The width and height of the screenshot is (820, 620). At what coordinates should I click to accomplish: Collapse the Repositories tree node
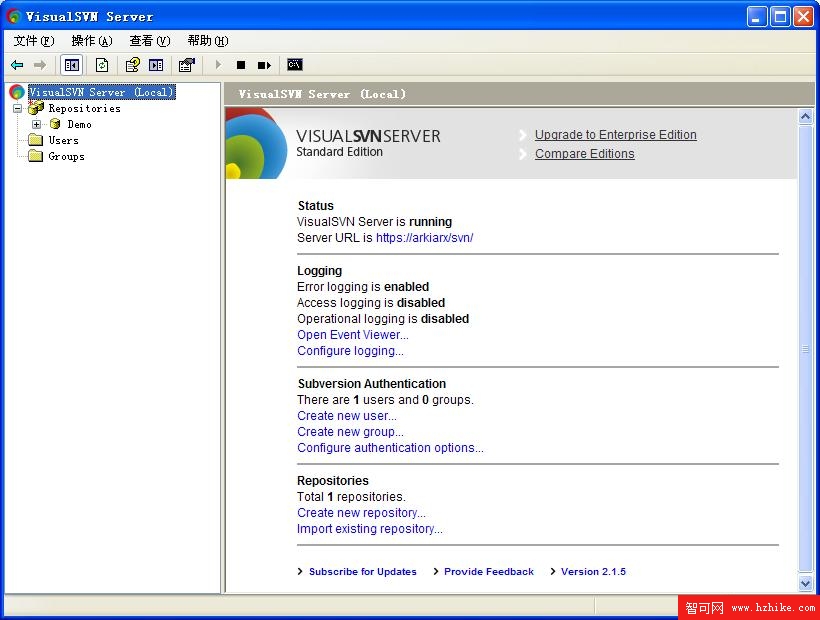tap(17, 108)
